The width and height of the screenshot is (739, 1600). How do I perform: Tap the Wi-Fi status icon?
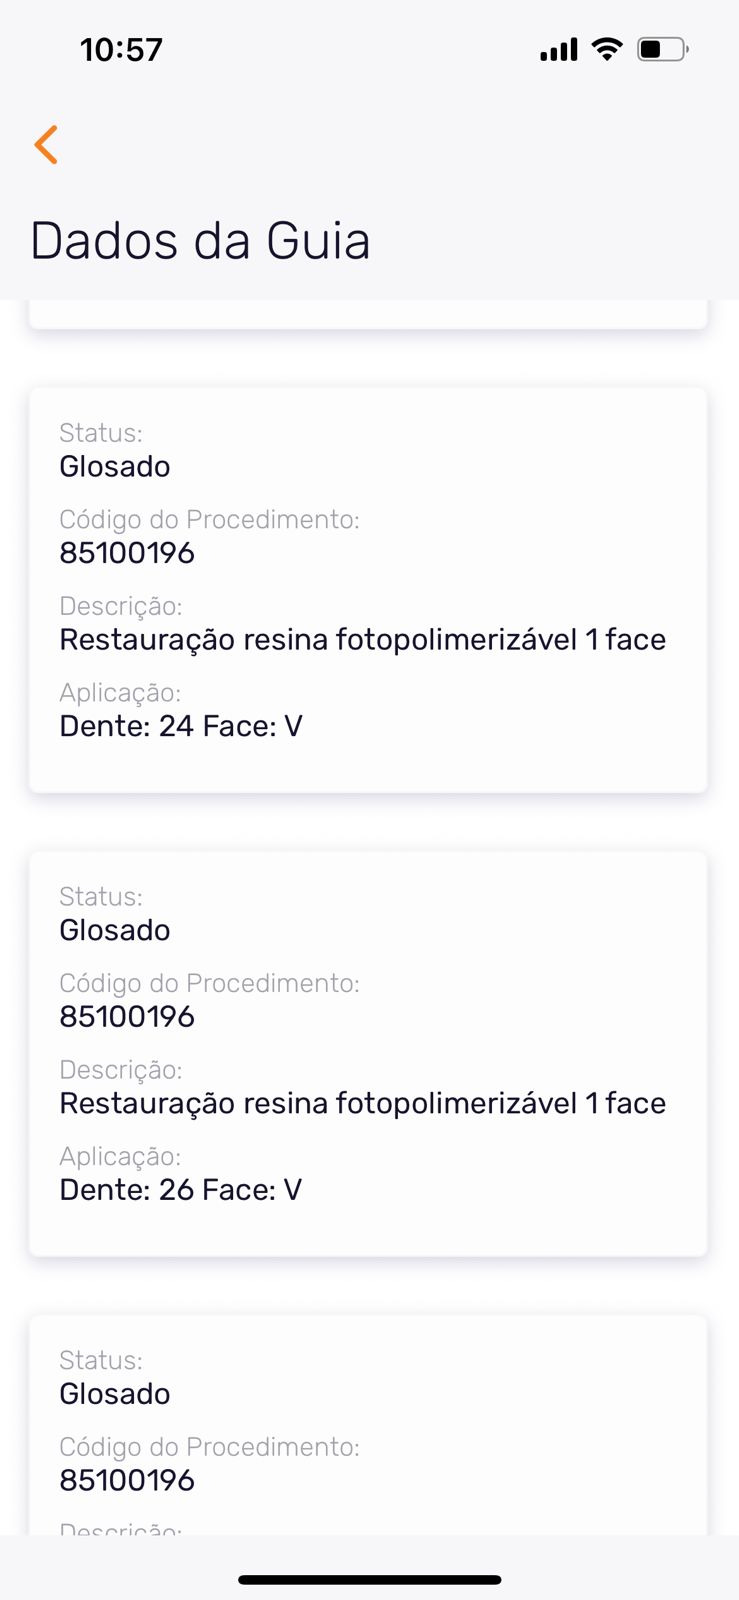[x=606, y=48]
